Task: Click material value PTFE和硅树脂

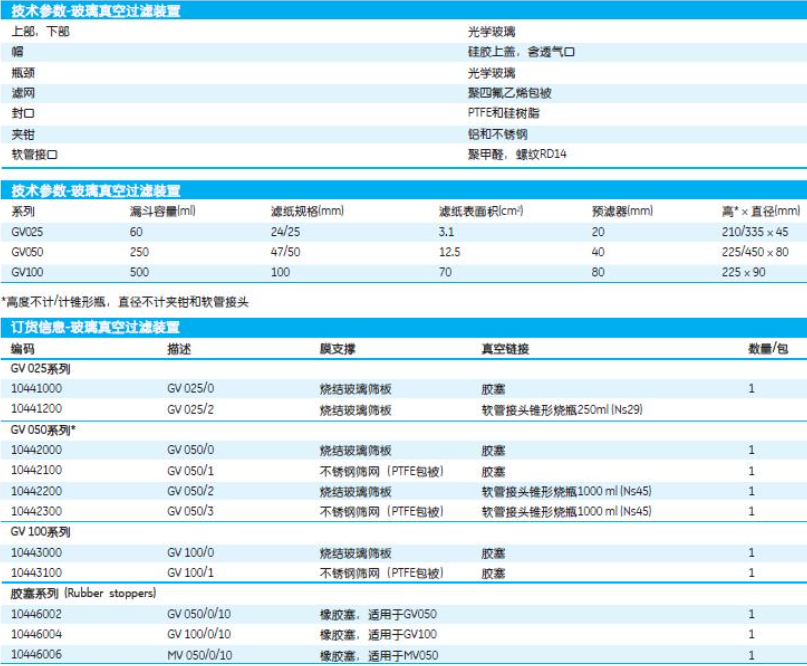Action: (x=504, y=113)
